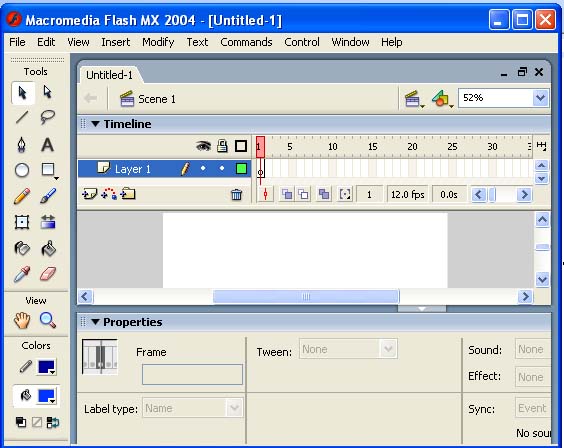Select Layer 1 in timeline

[x=133, y=169]
